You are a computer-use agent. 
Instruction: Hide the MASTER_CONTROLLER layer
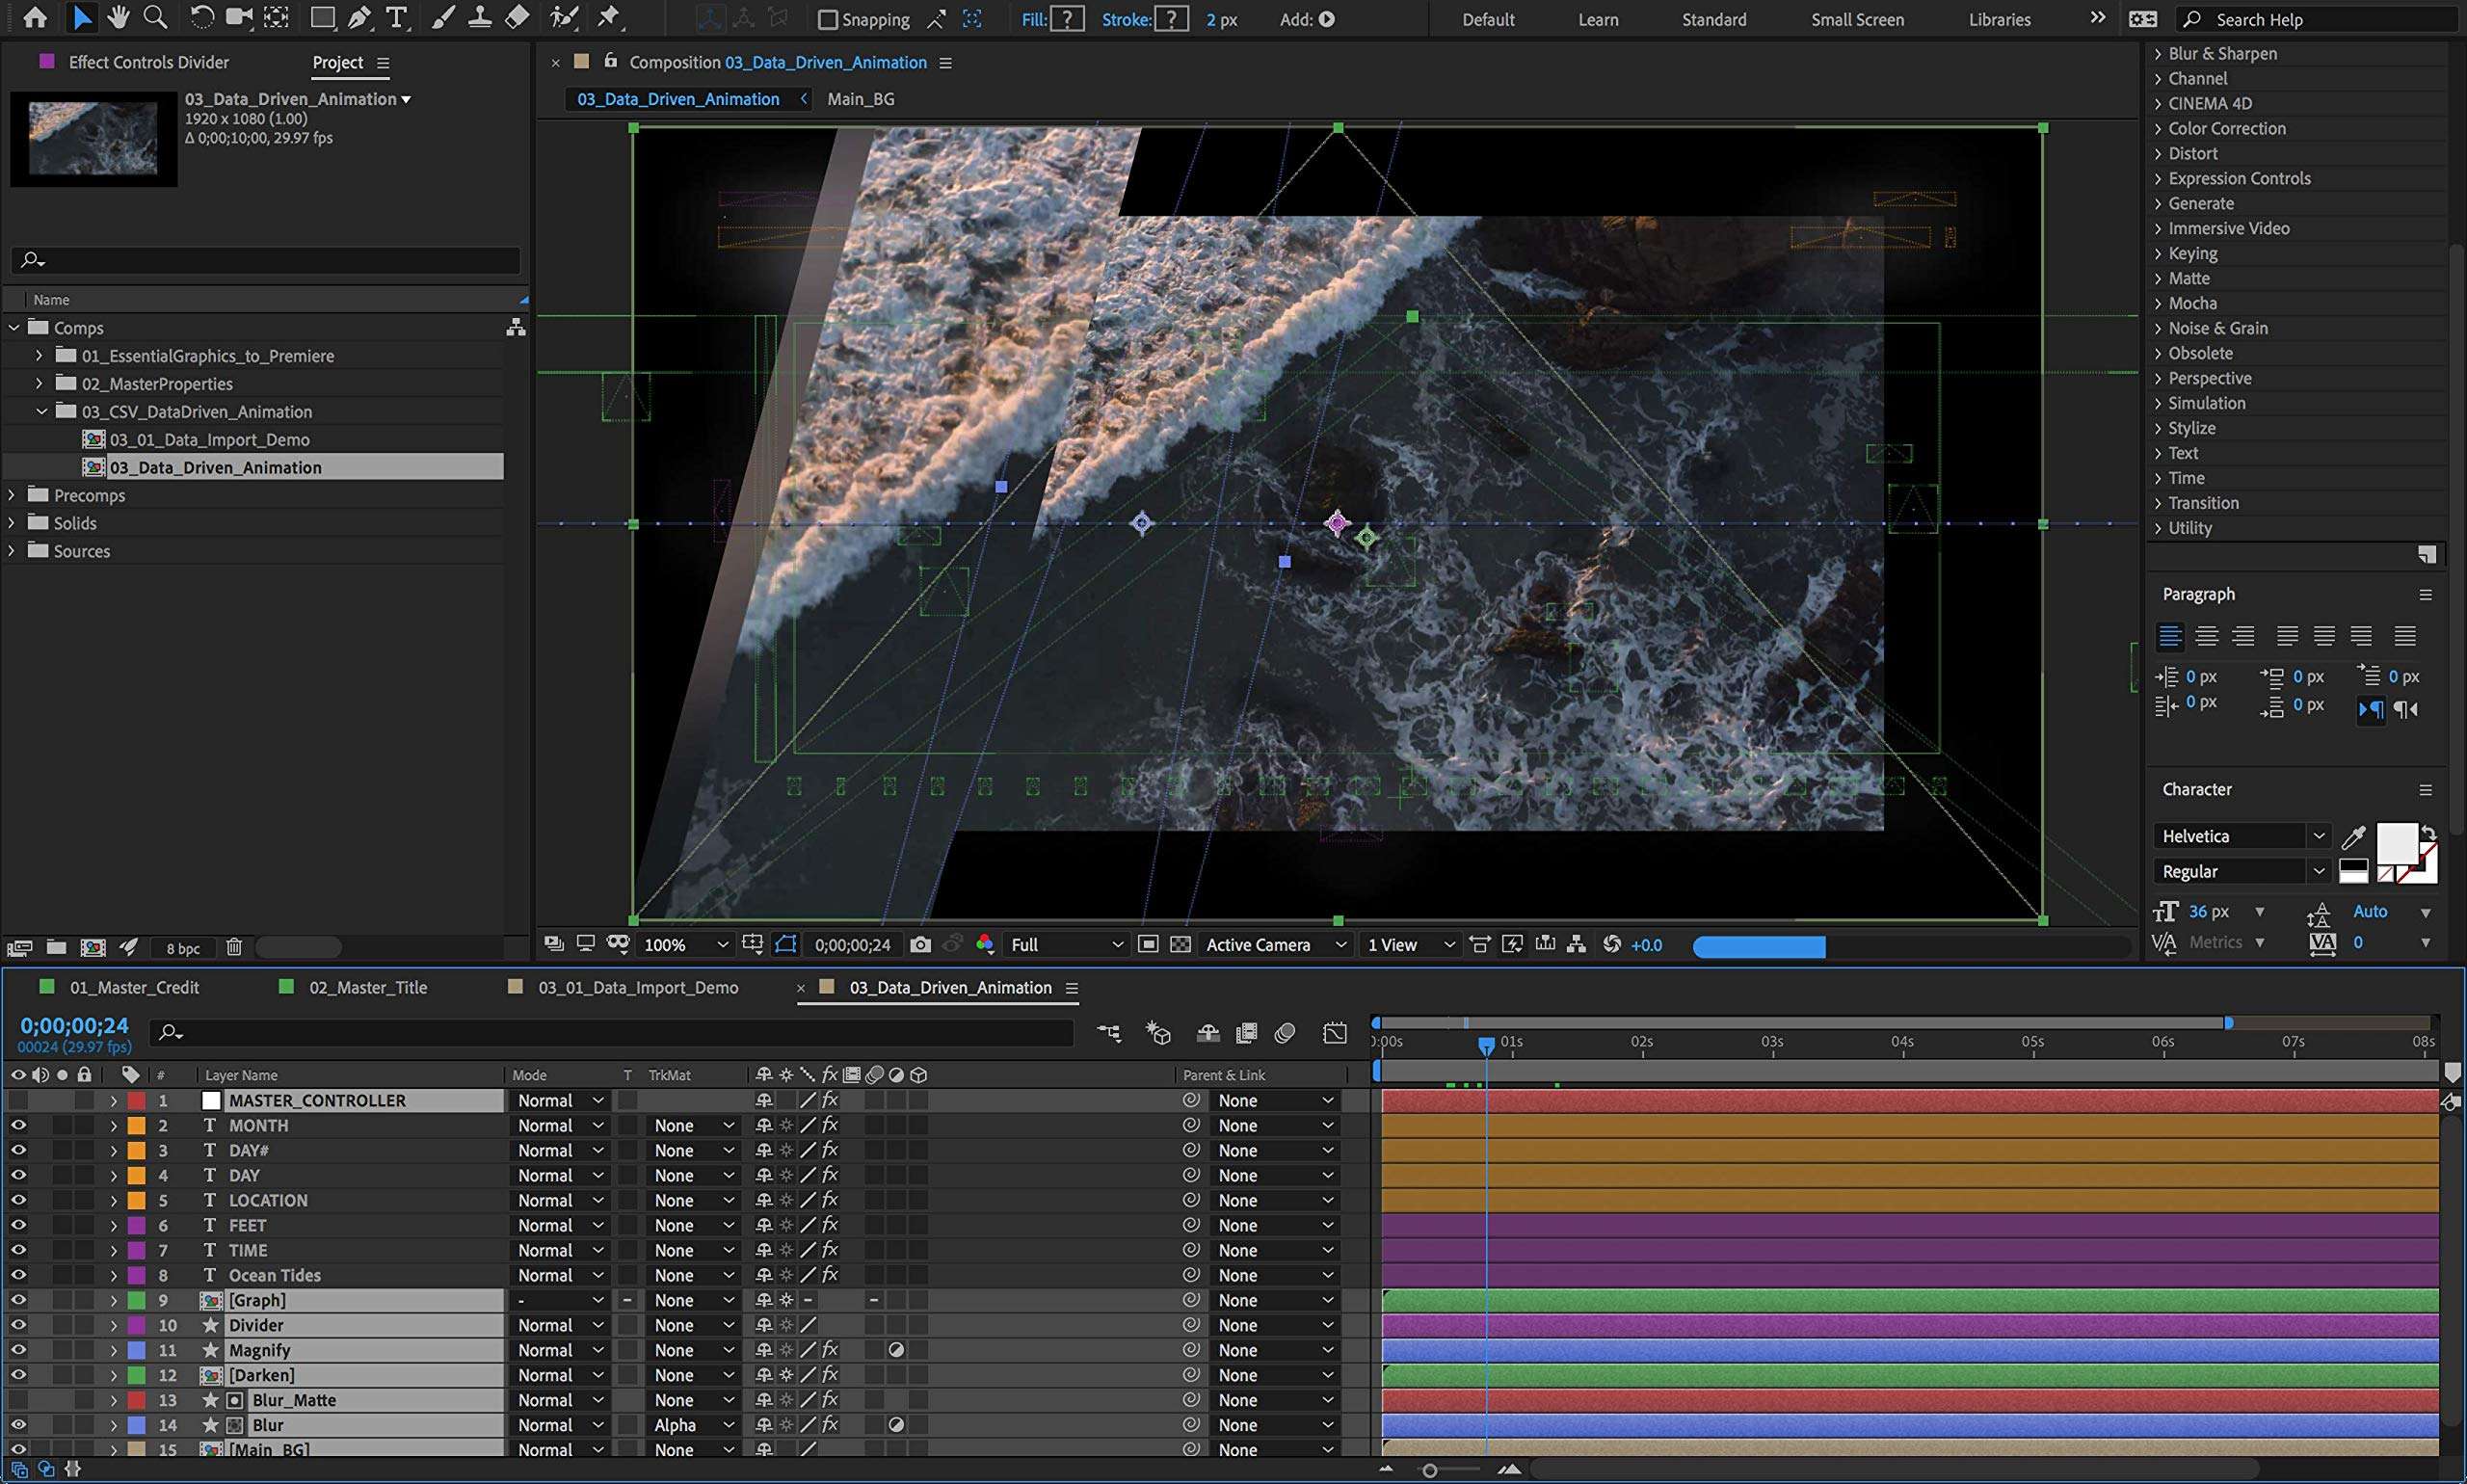(x=18, y=1100)
